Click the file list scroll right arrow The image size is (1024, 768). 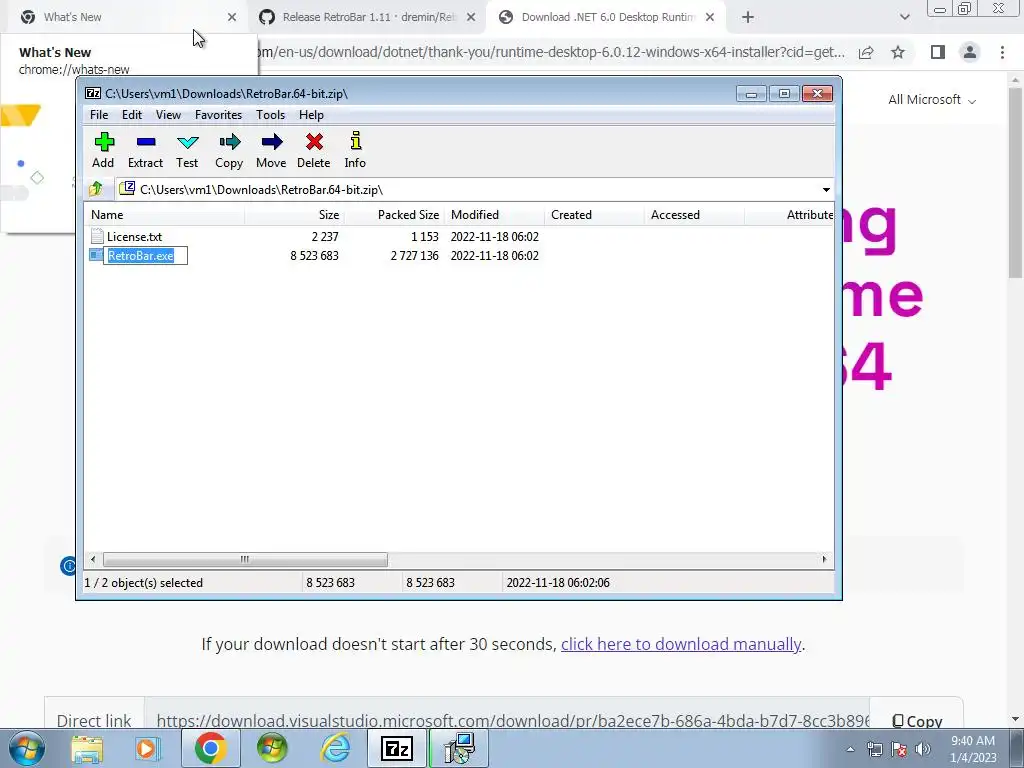pyautogui.click(x=824, y=560)
